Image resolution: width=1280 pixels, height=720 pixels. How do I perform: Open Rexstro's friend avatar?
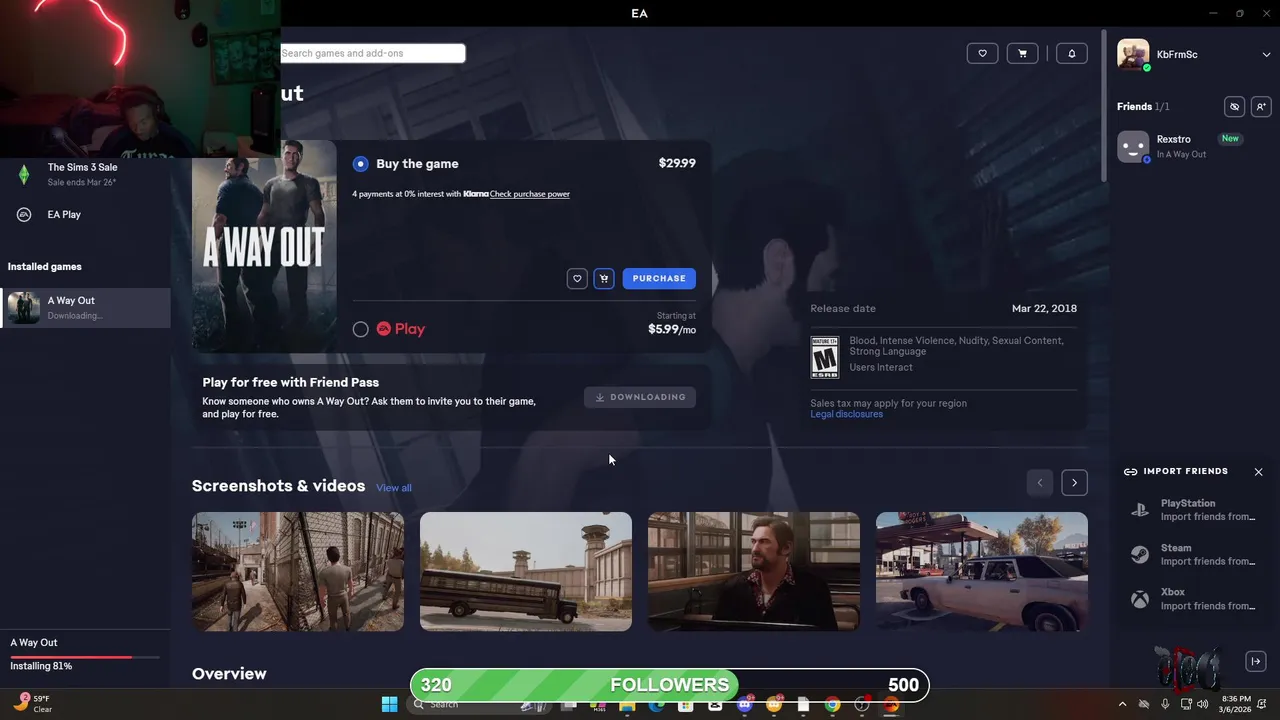coord(1133,146)
